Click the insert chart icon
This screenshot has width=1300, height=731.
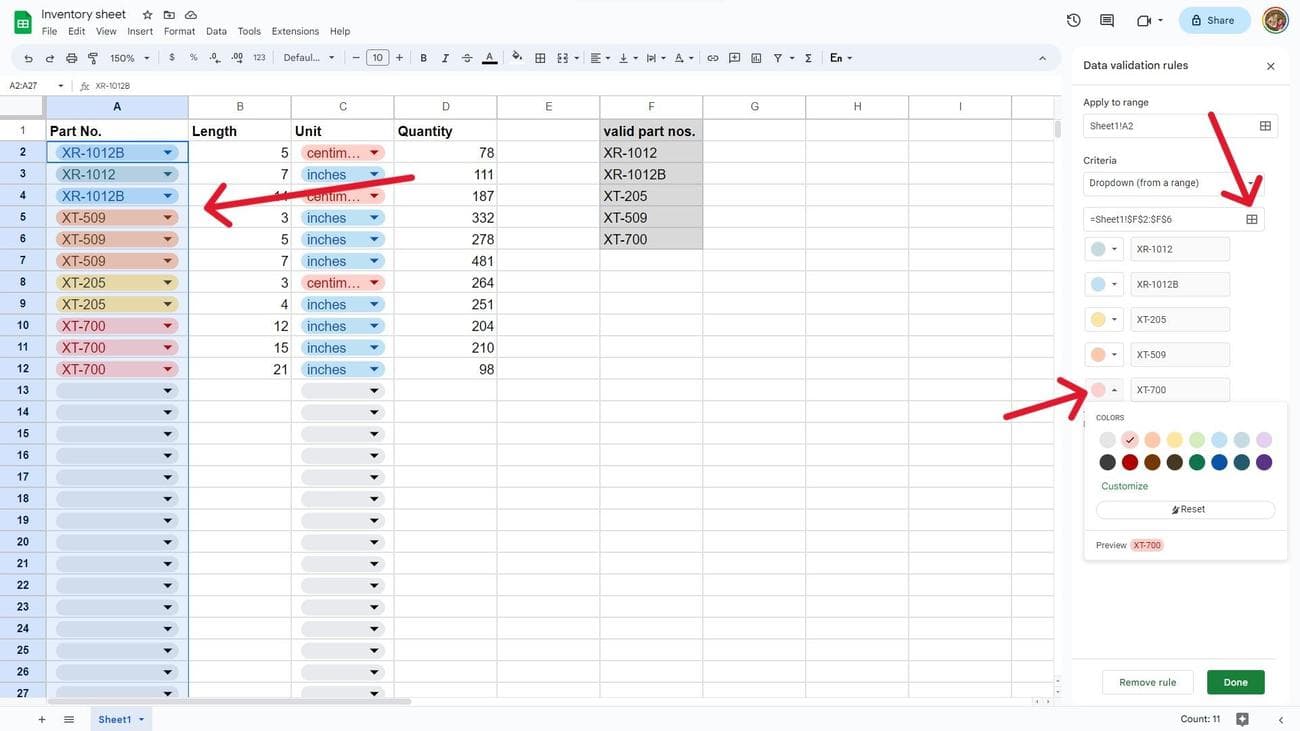click(x=756, y=58)
